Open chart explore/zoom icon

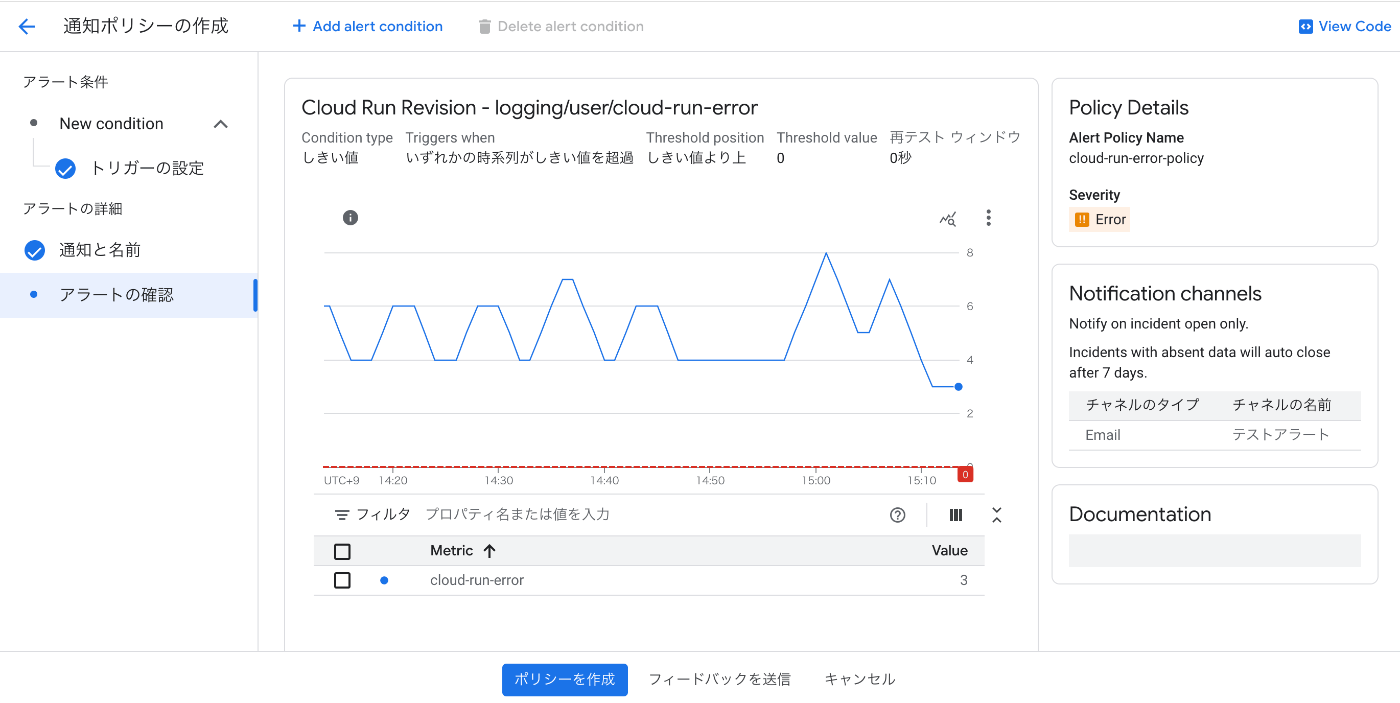948,218
